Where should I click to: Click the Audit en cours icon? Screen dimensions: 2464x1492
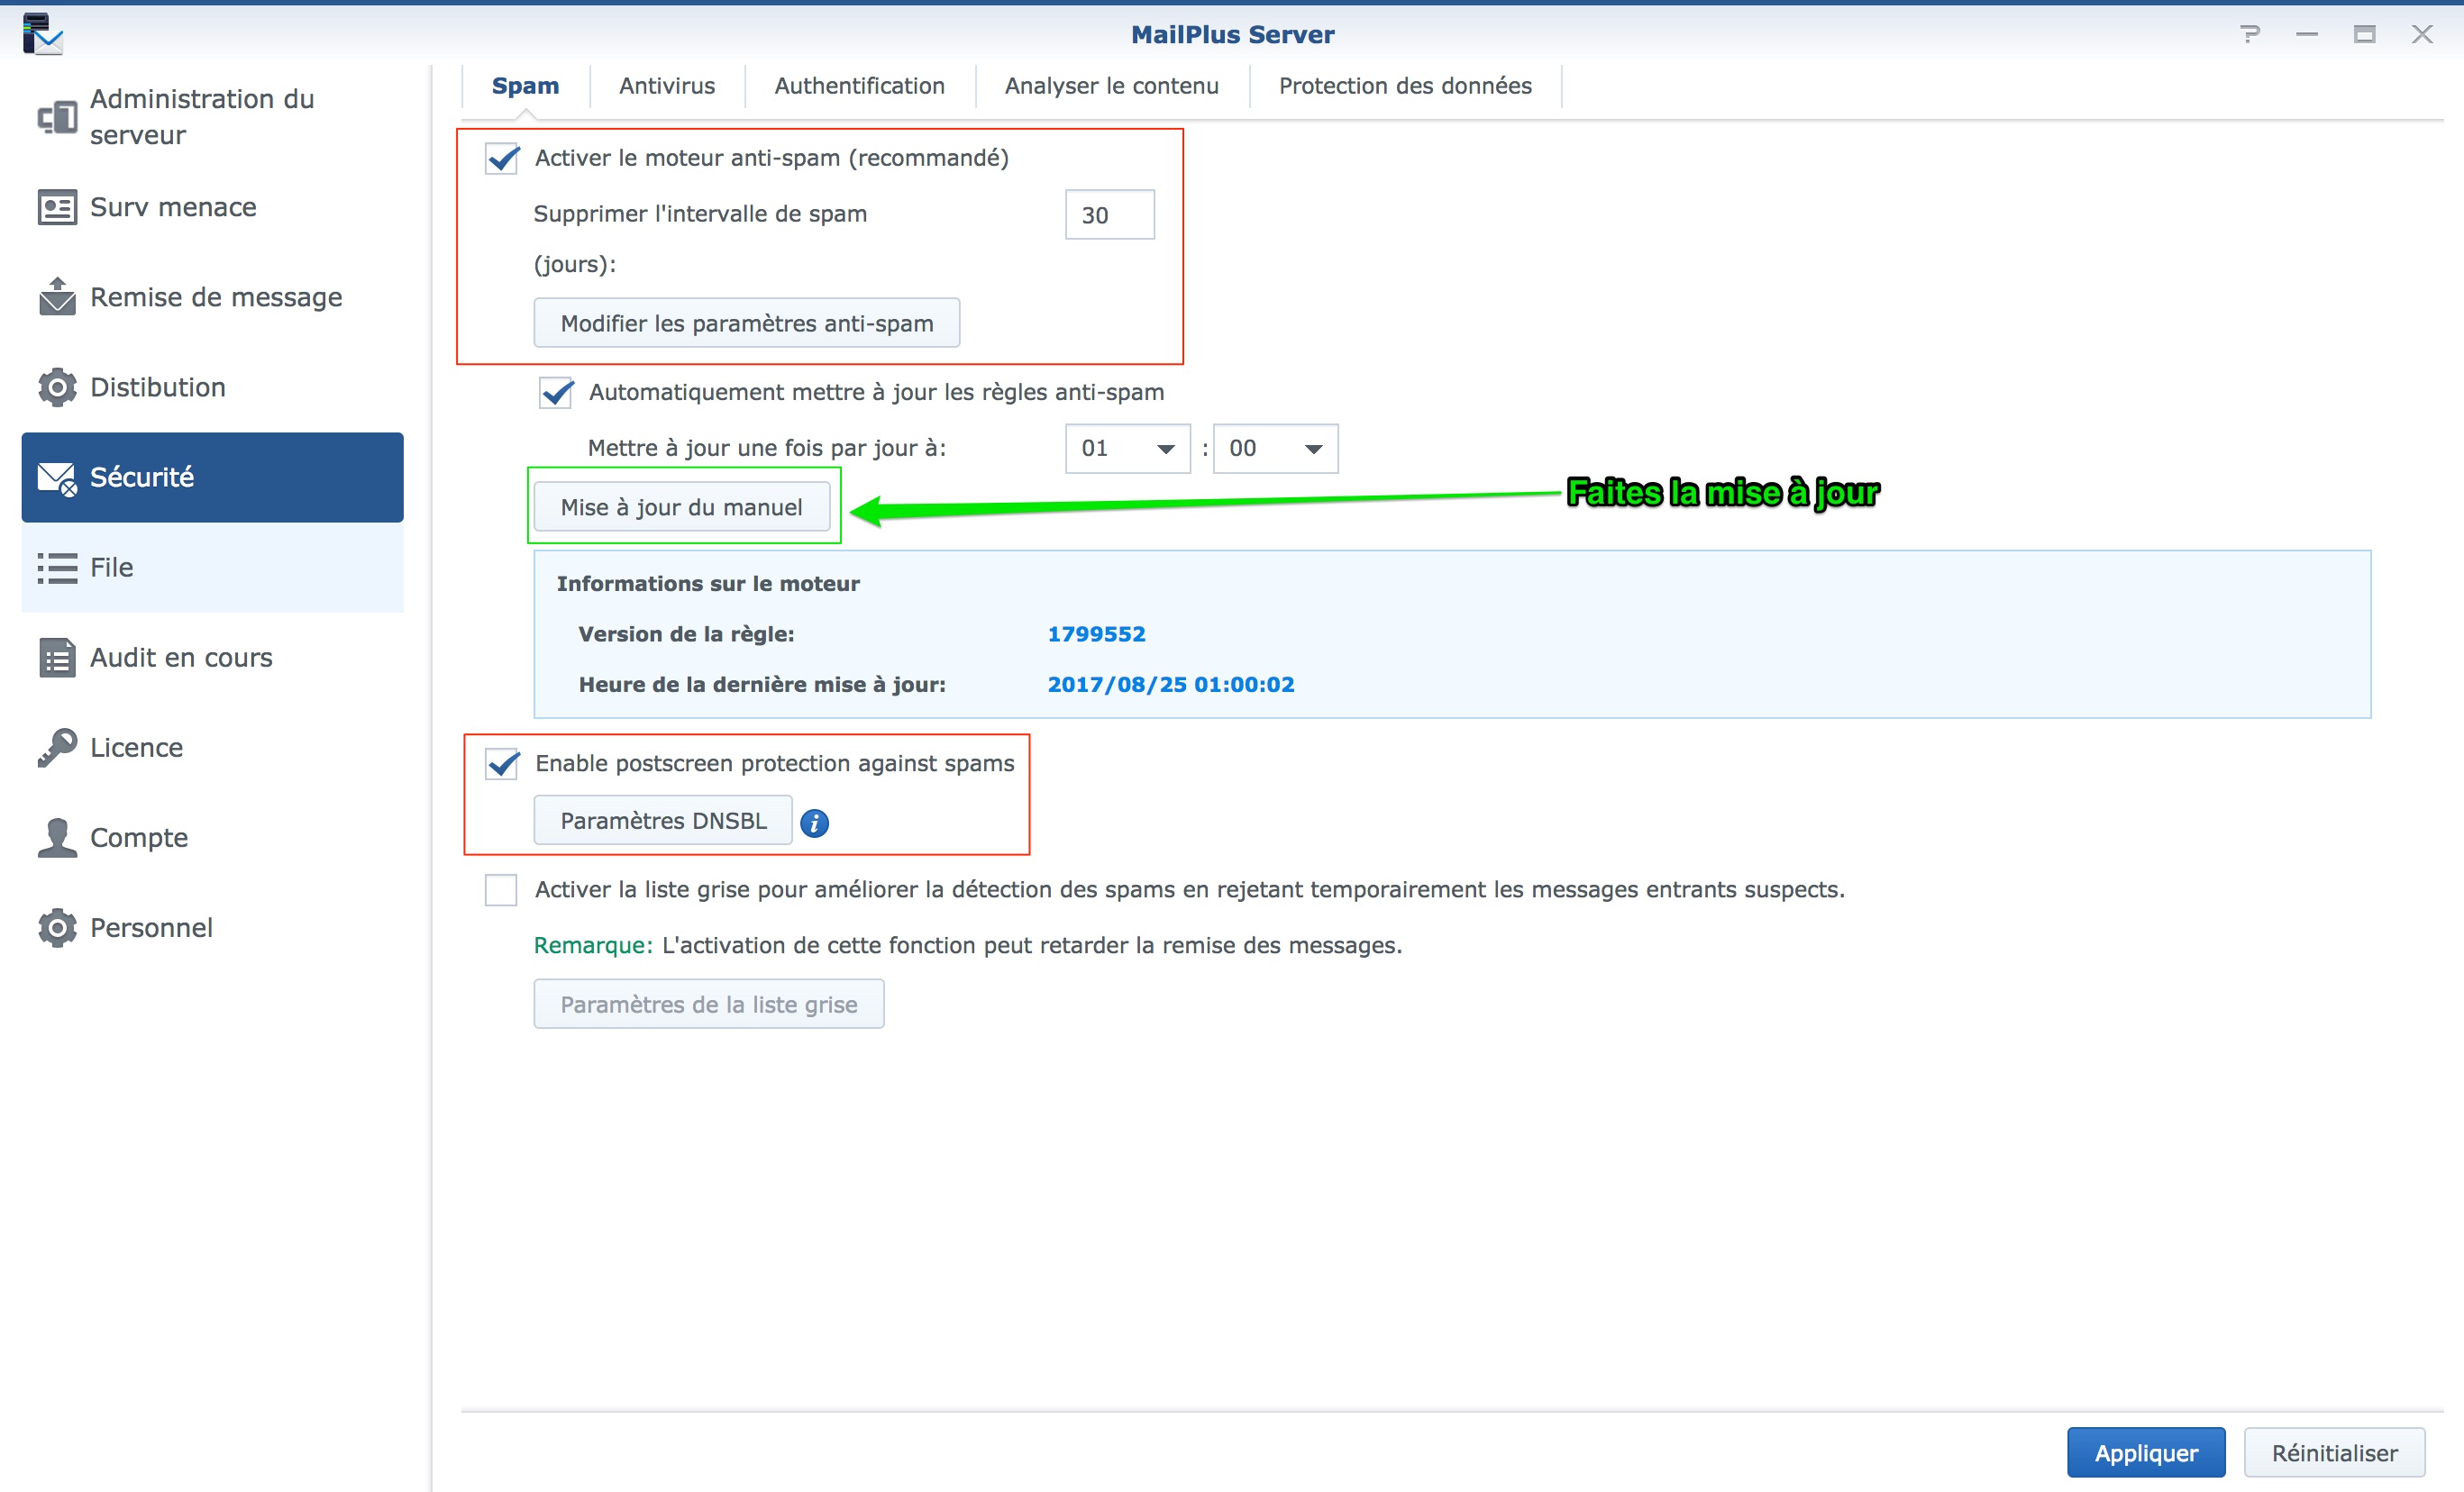click(57, 658)
